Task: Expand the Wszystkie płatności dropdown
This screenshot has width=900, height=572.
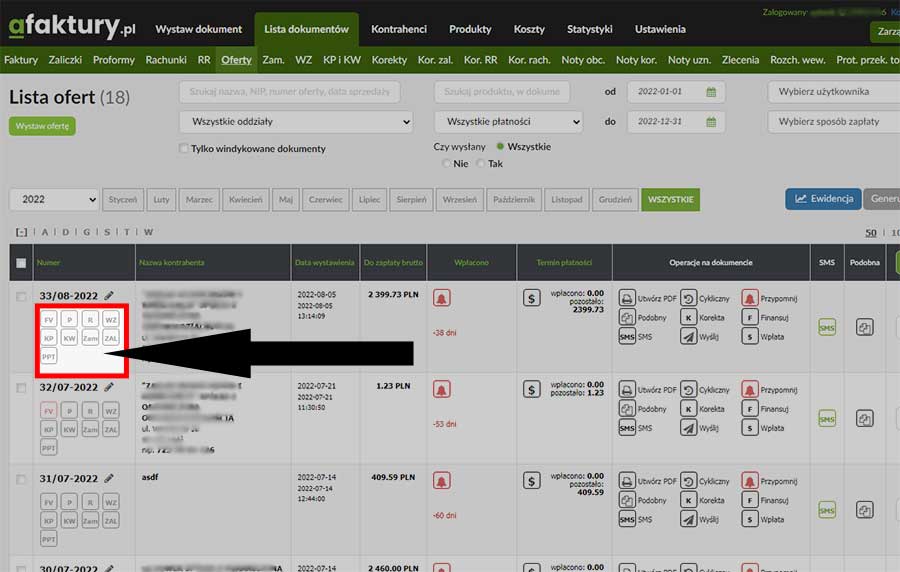Action: point(508,122)
